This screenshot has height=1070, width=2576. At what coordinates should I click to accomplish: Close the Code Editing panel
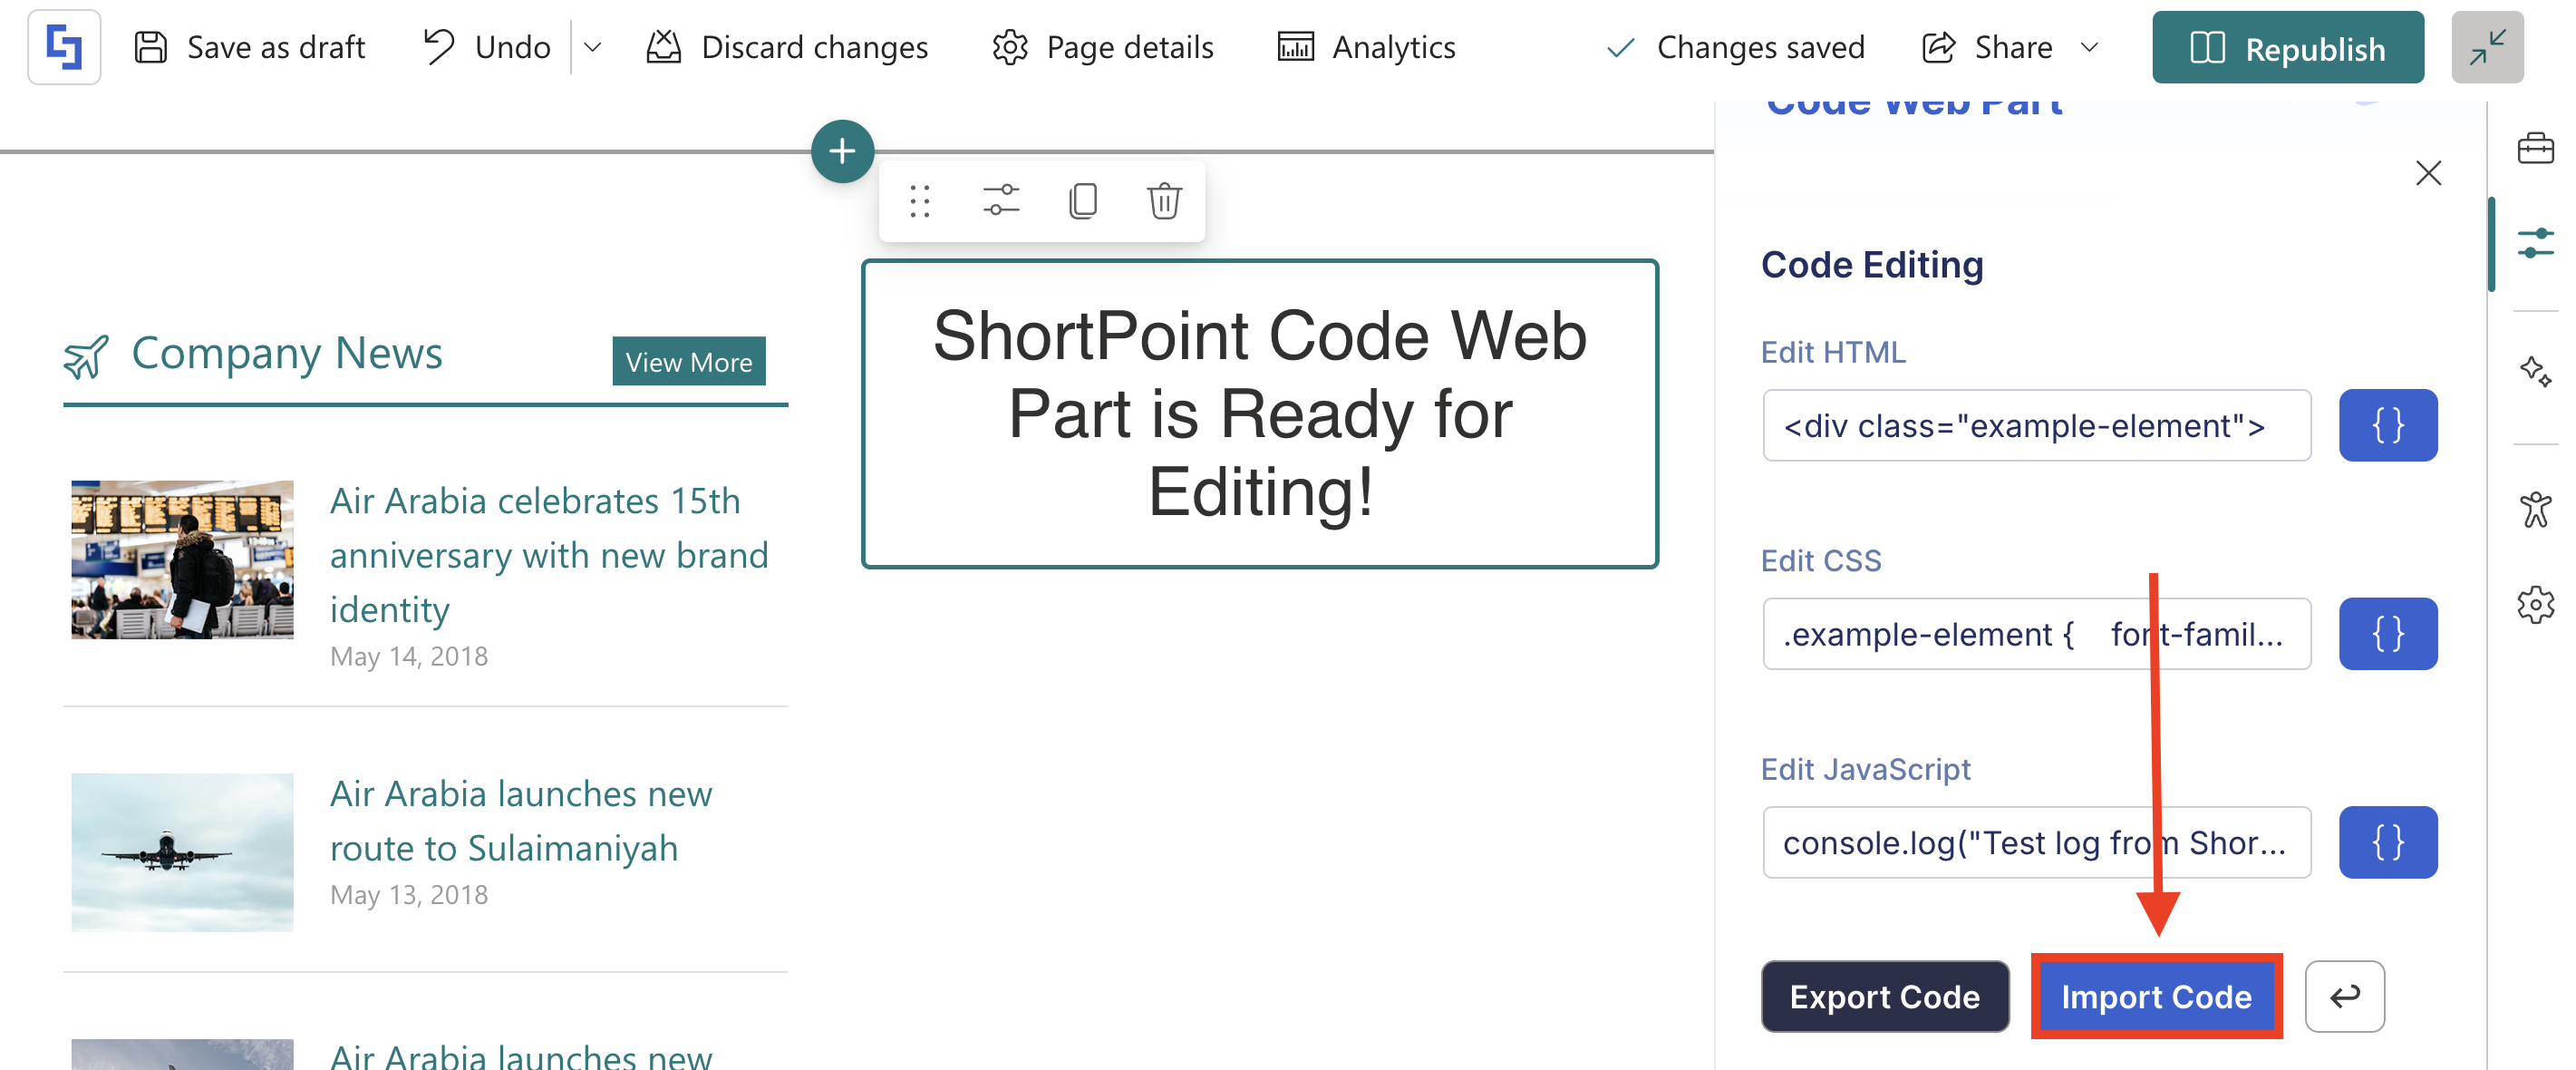pos(2427,173)
